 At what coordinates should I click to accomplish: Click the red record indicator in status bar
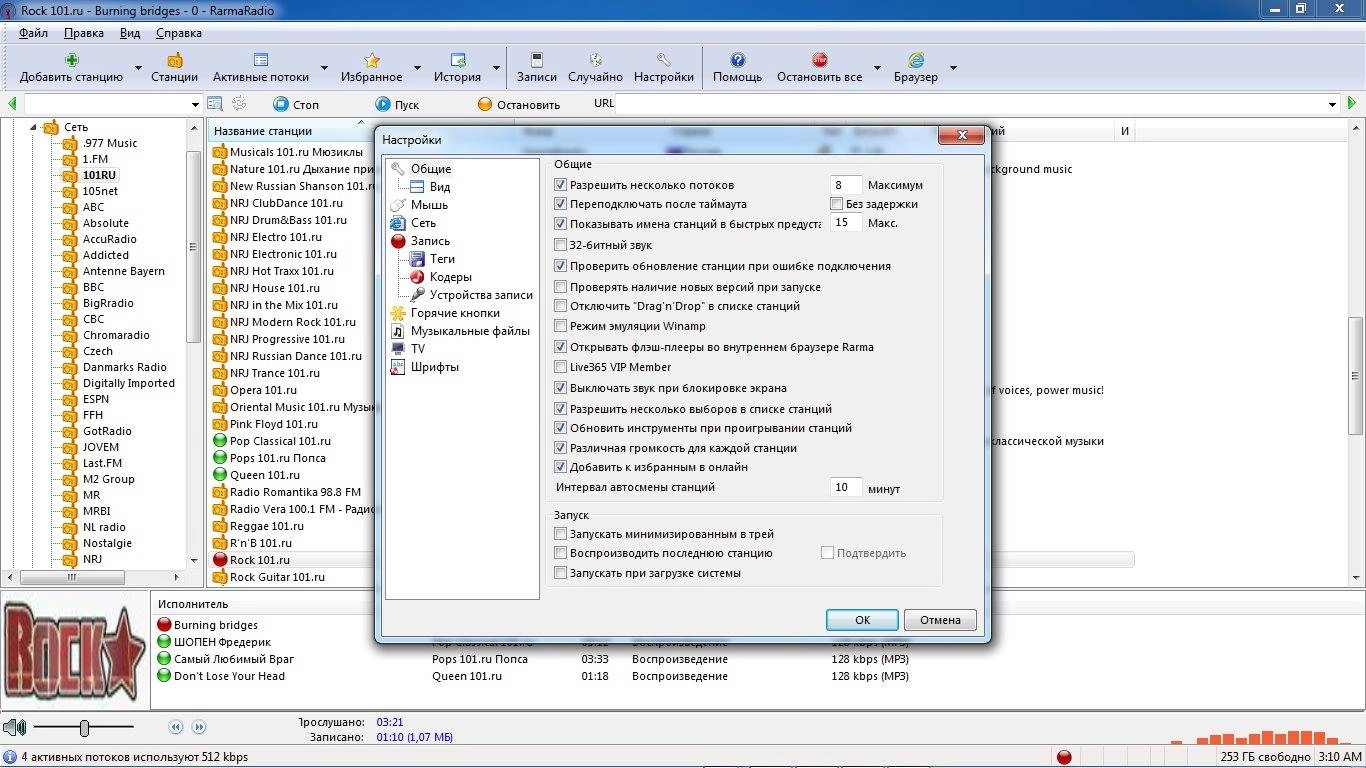pyautogui.click(x=1064, y=757)
